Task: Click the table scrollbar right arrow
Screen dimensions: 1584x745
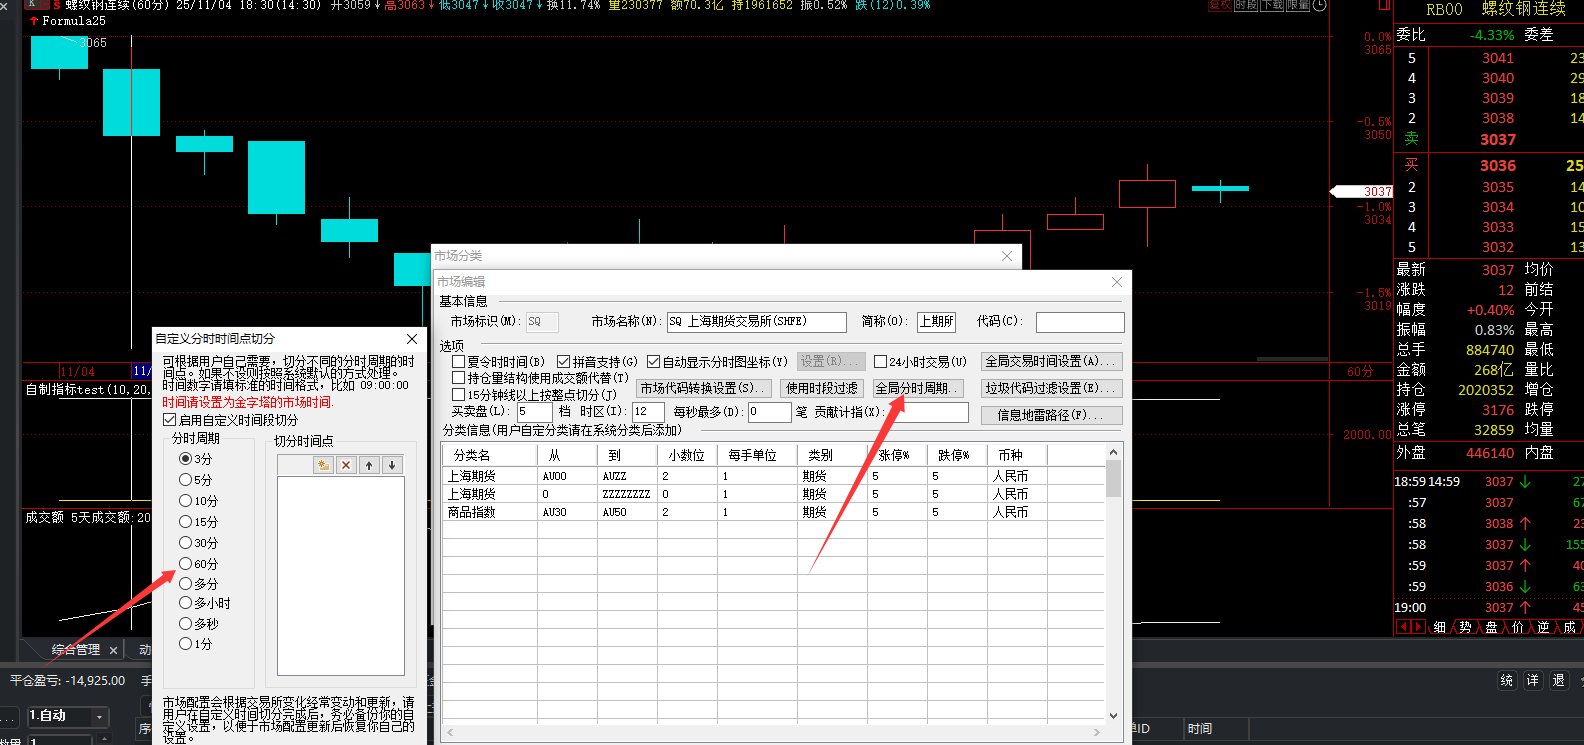Action: tap(1097, 733)
